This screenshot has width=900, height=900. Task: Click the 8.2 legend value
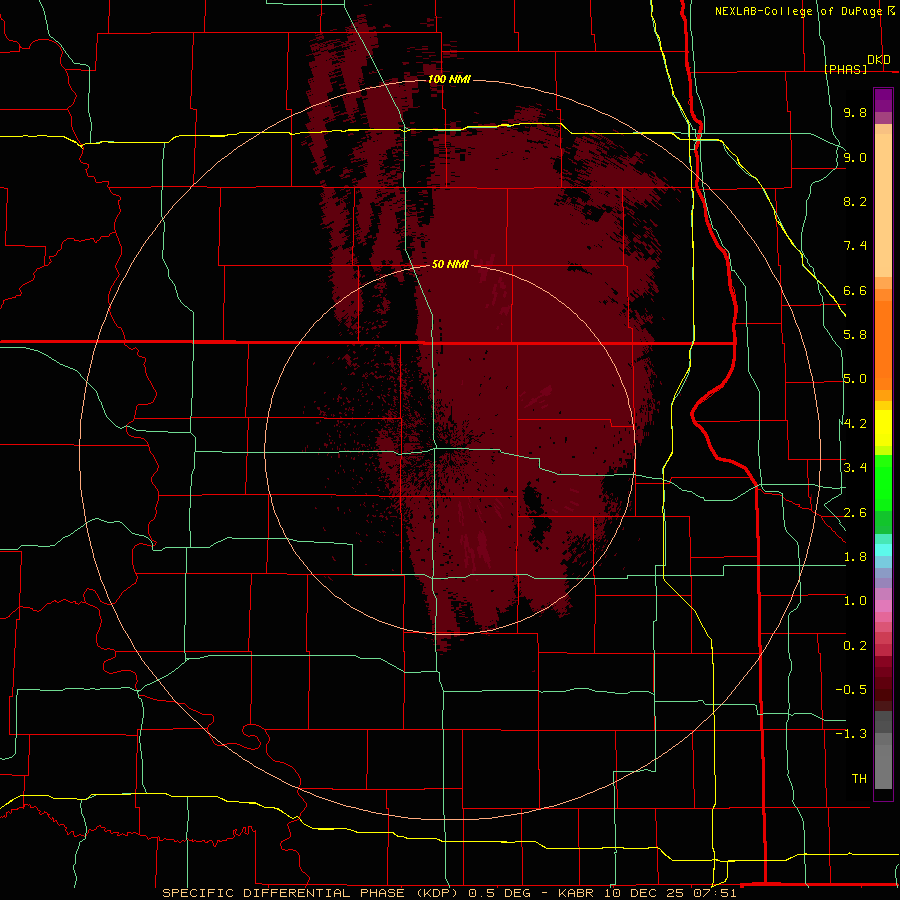(855, 201)
